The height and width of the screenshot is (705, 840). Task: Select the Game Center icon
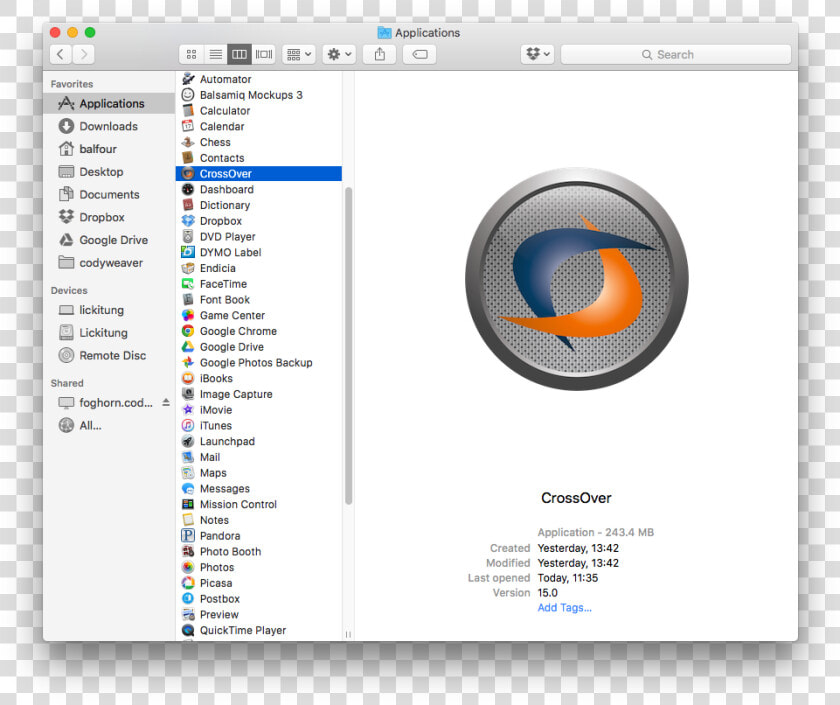(x=188, y=316)
